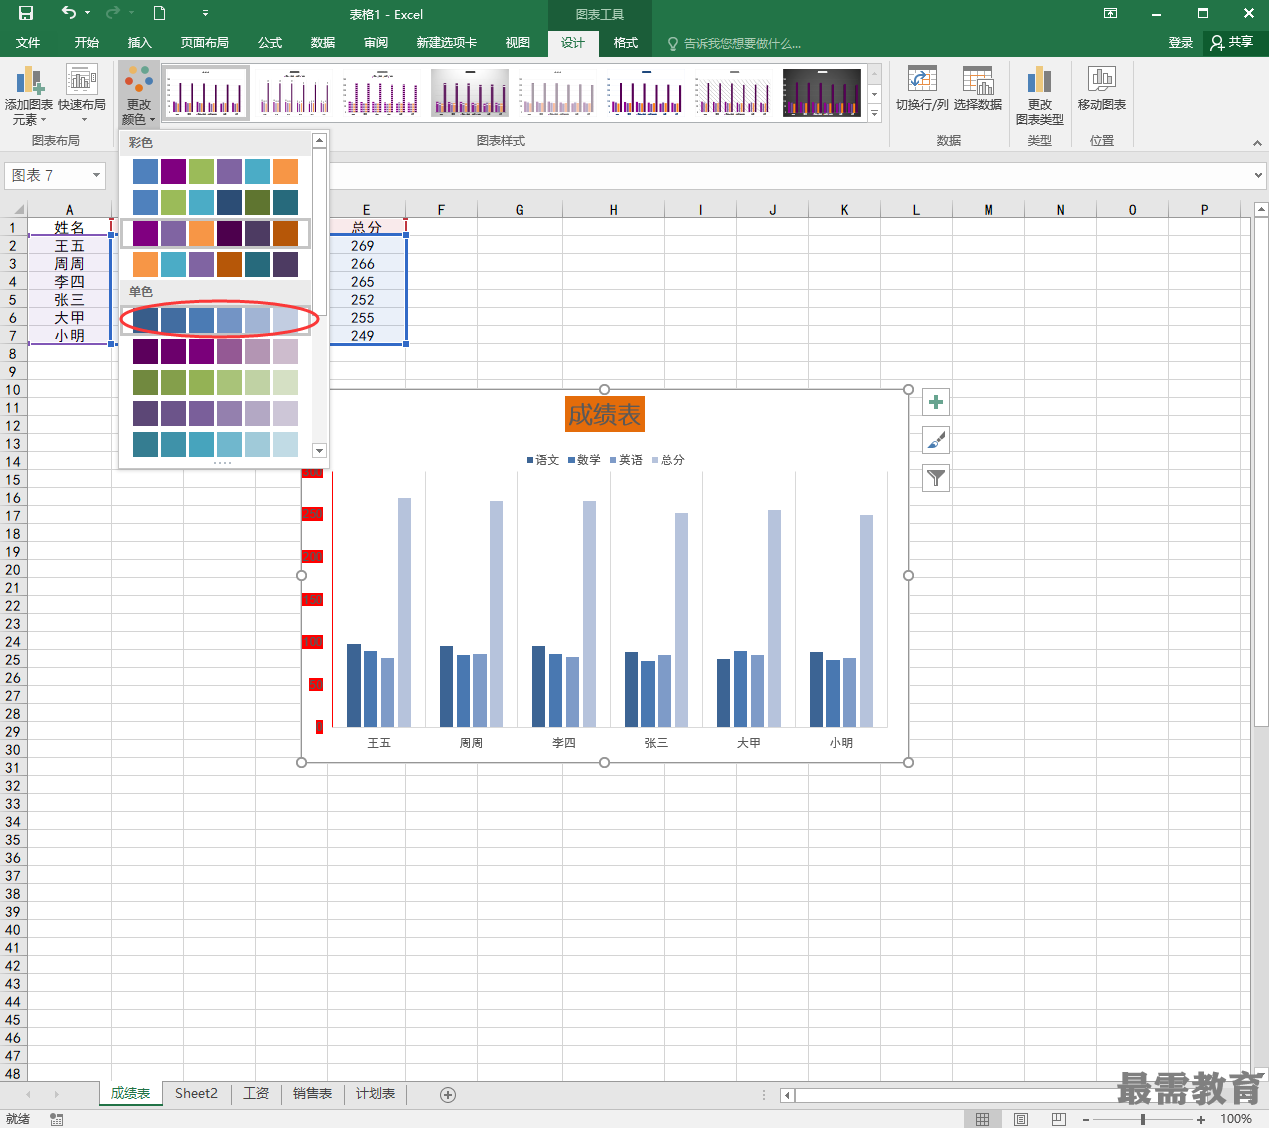This screenshot has width=1269, height=1128.
Task: Switch to the 工资 worksheet tab
Action: [x=256, y=1094]
